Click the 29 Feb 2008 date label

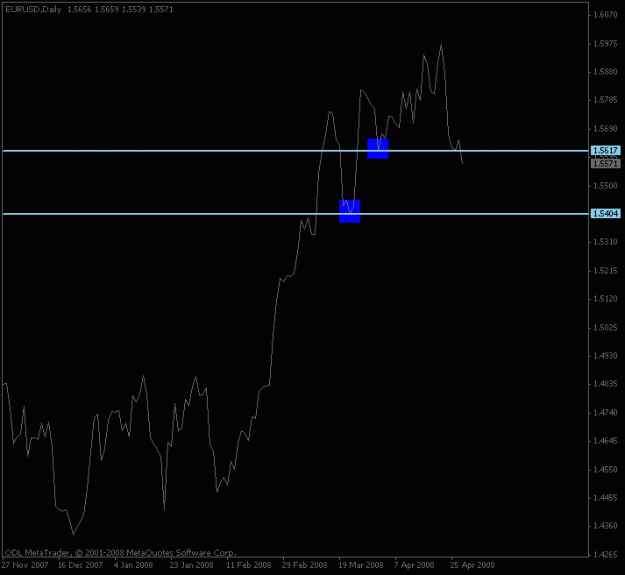click(x=305, y=565)
